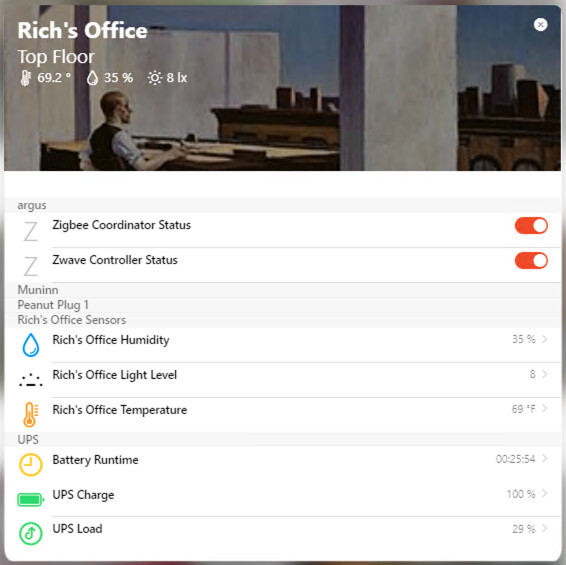Click the green UPS Charge battery icon
This screenshot has width=566, height=565.
tap(31, 500)
